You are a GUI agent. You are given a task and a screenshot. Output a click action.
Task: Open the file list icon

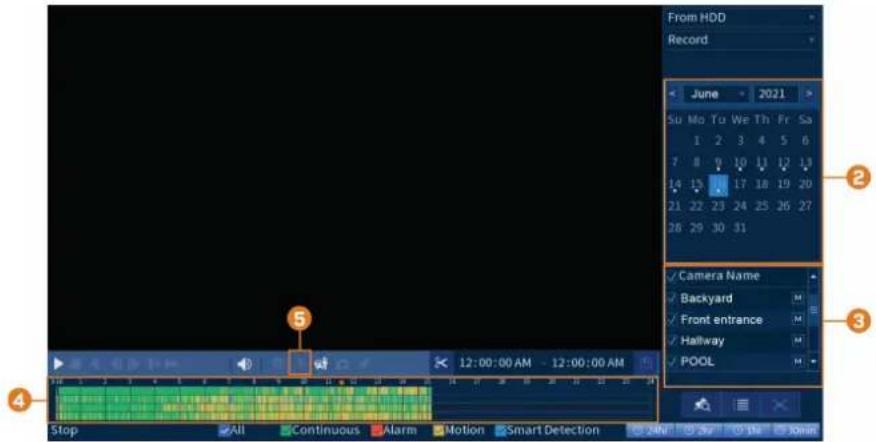[741, 405]
